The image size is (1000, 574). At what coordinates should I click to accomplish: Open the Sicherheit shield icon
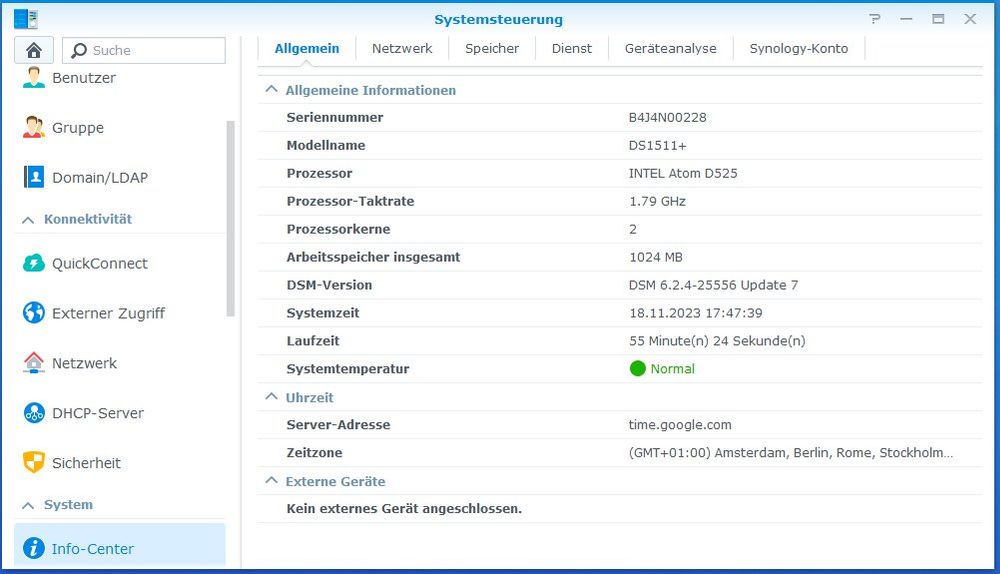[x=34, y=463]
